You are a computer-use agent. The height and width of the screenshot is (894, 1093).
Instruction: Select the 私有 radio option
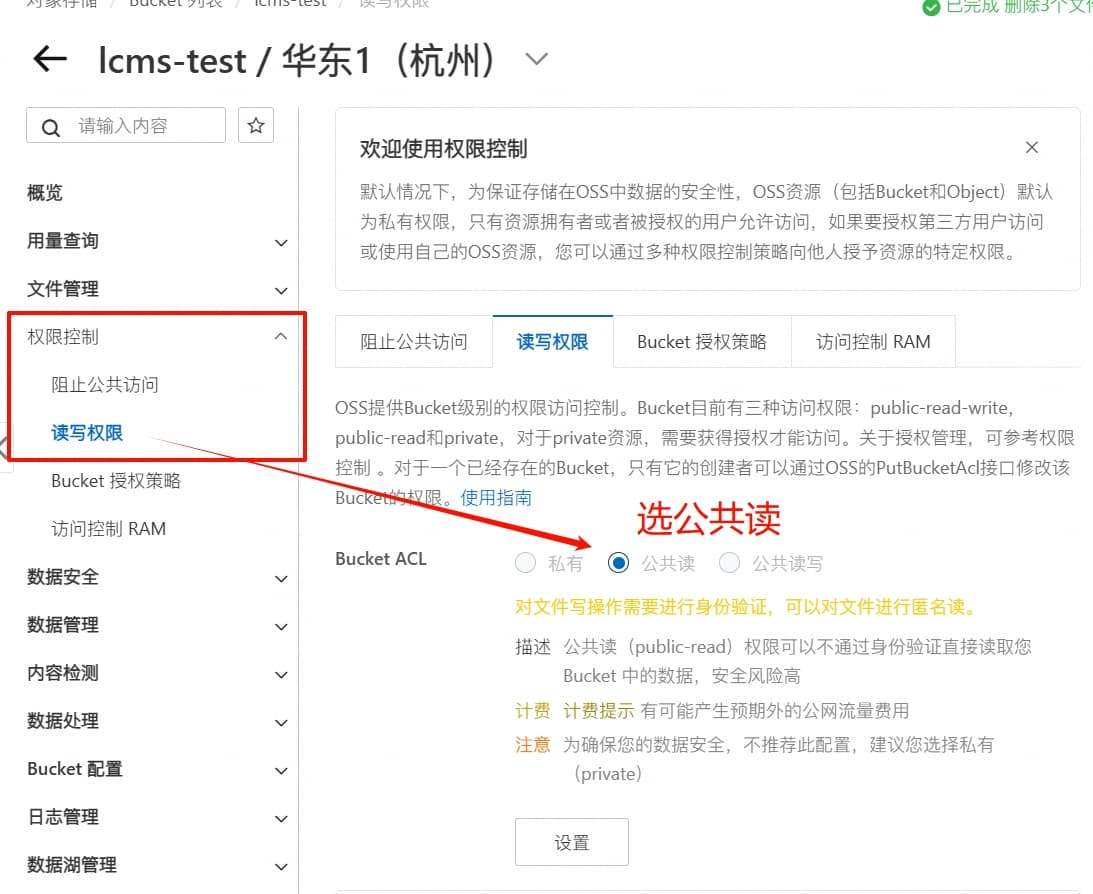(x=526, y=562)
